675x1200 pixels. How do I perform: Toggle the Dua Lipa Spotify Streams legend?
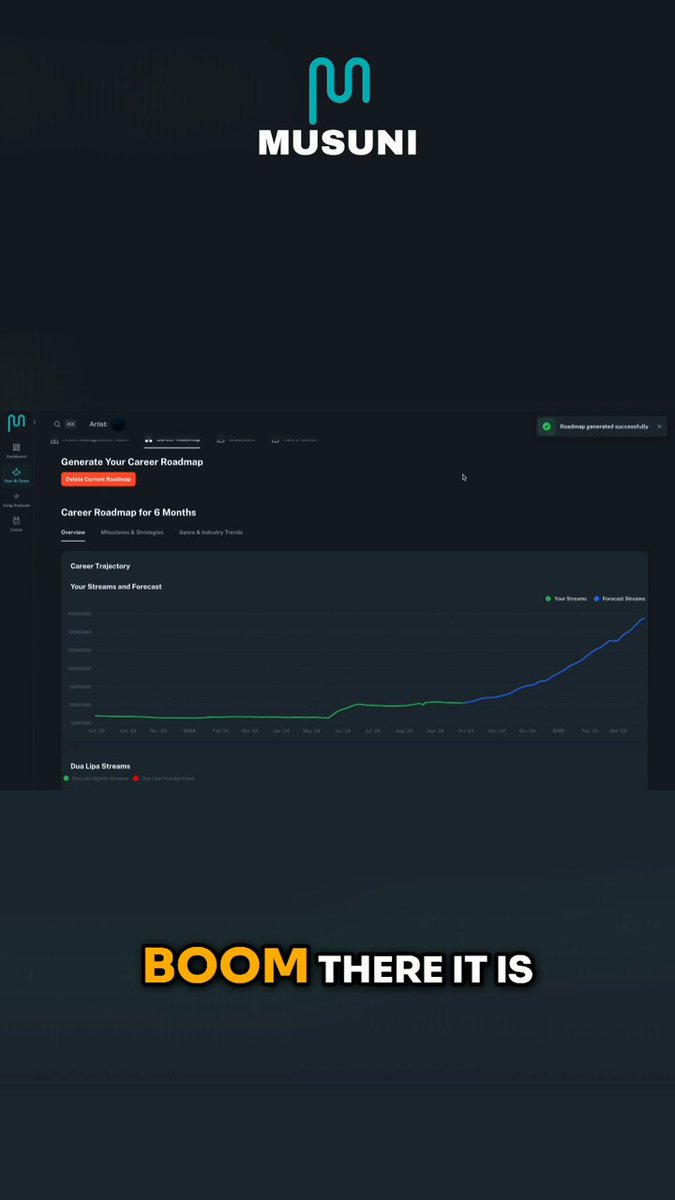click(97, 778)
